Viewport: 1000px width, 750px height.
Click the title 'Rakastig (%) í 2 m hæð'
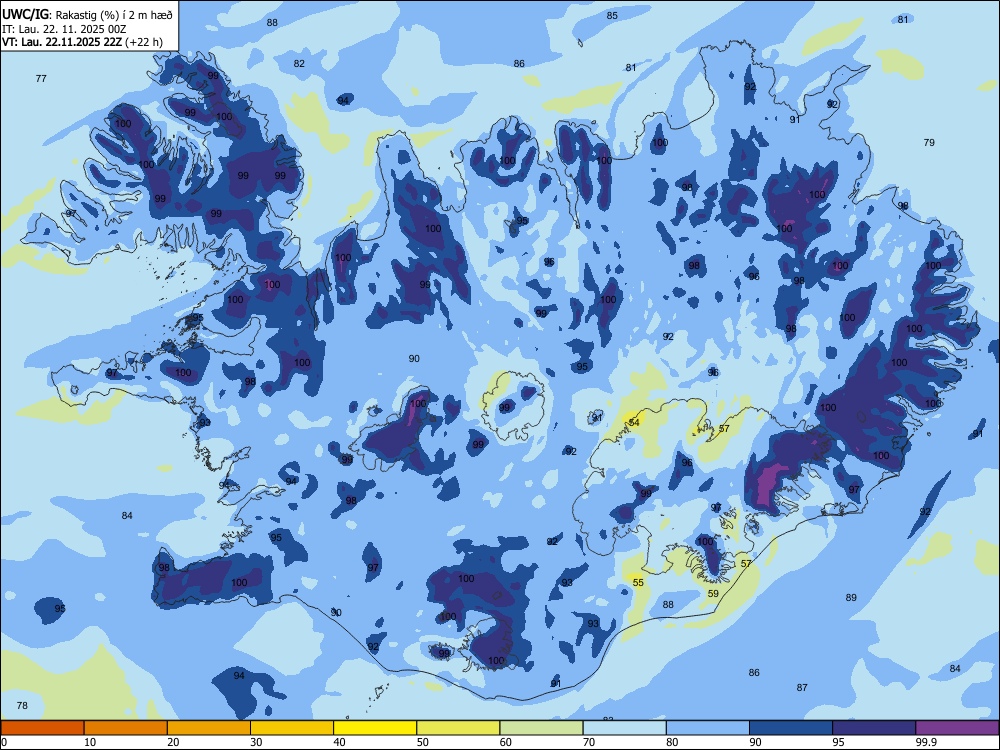coord(115,15)
